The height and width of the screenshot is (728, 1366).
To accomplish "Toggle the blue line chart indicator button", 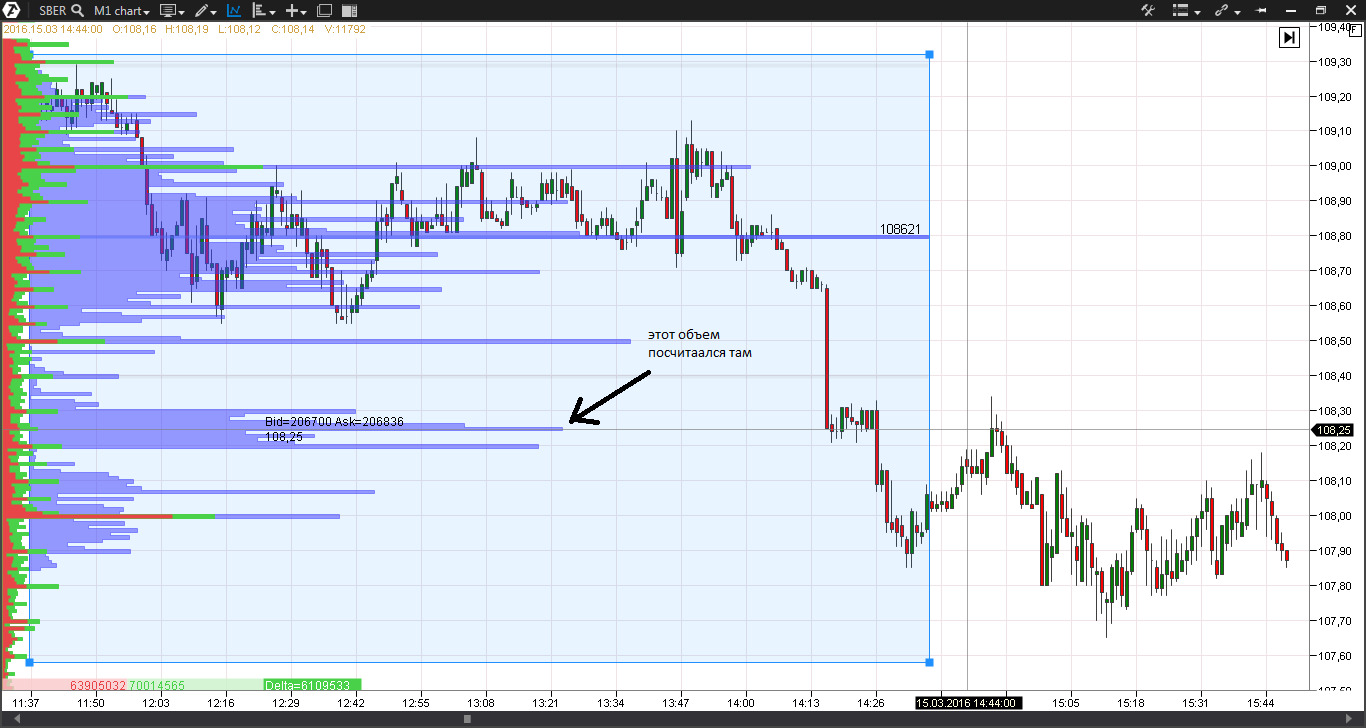I will point(234,10).
